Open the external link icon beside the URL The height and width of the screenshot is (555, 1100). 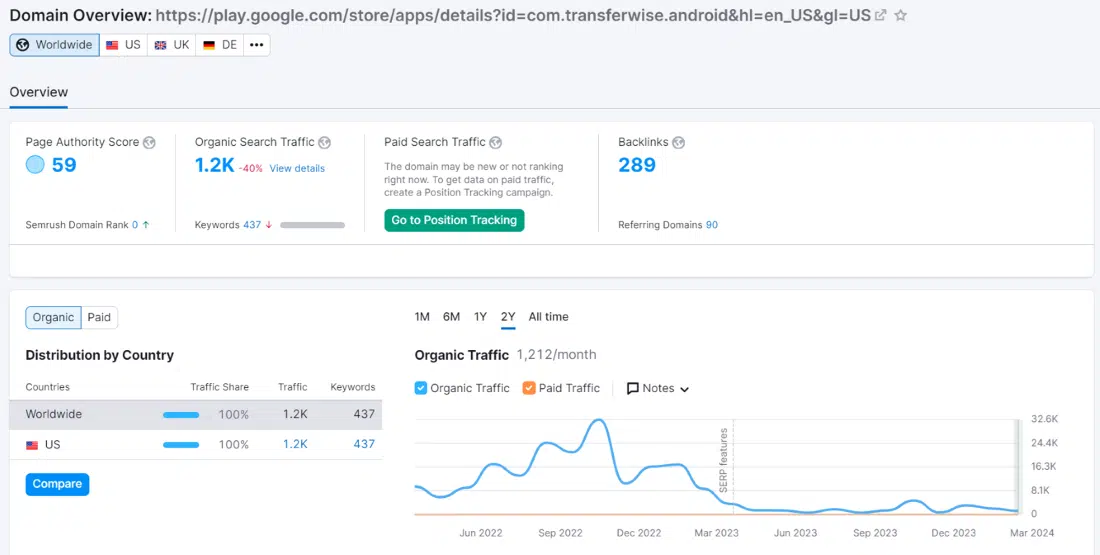click(x=880, y=15)
